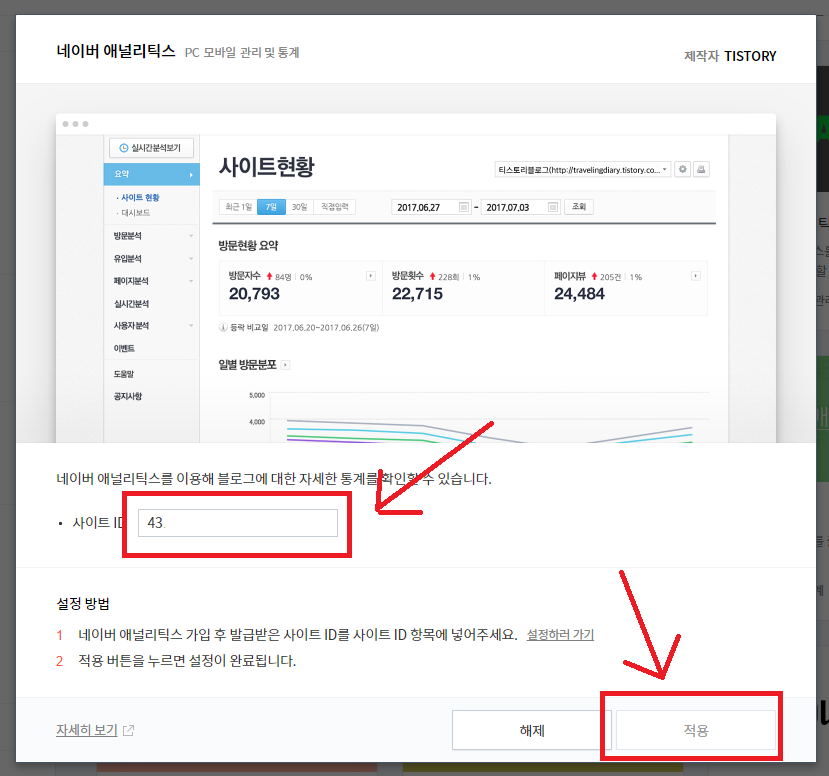
Task: Click the info icon beside 등락 비교일
Action: pos(223,327)
